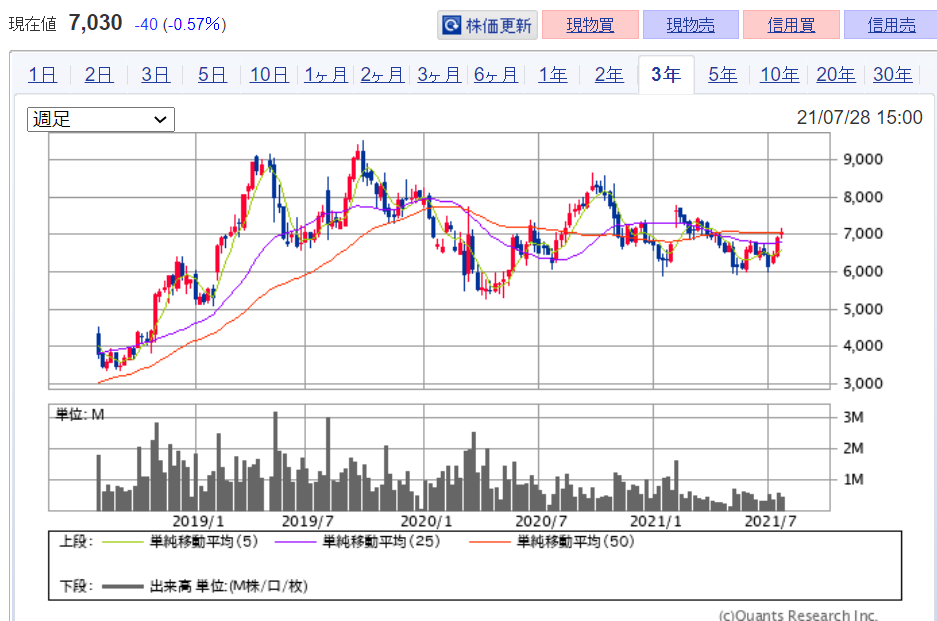Switch chart range to 2日
Screen dimensions: 937x621
99,75
